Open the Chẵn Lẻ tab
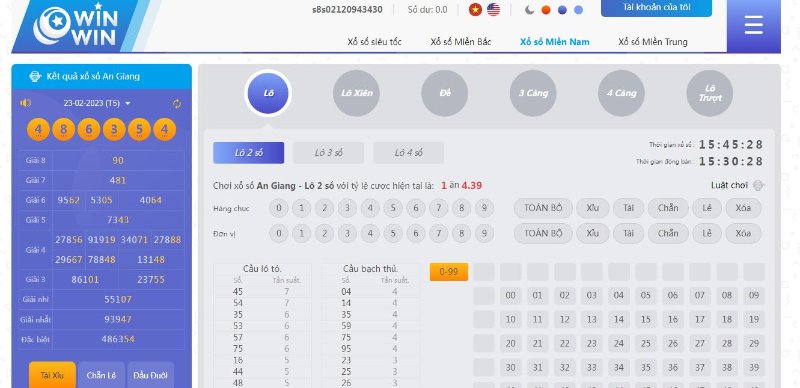Image resolution: width=800 pixels, height=388 pixels. [101, 375]
